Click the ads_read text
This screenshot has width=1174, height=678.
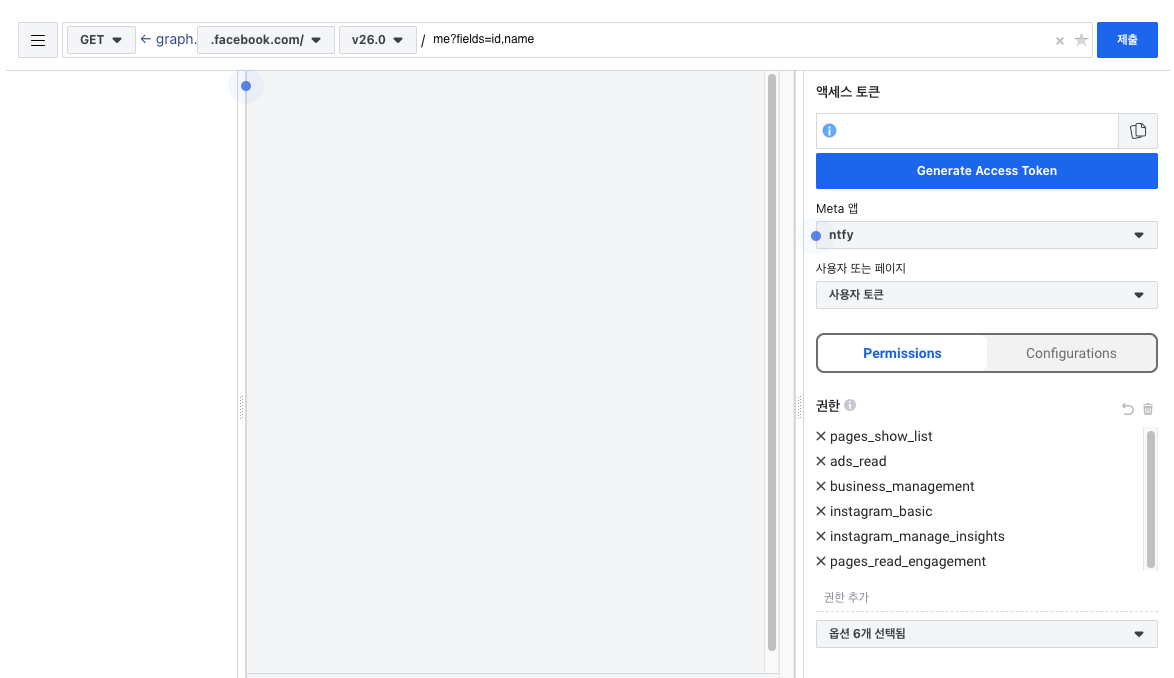(x=858, y=461)
